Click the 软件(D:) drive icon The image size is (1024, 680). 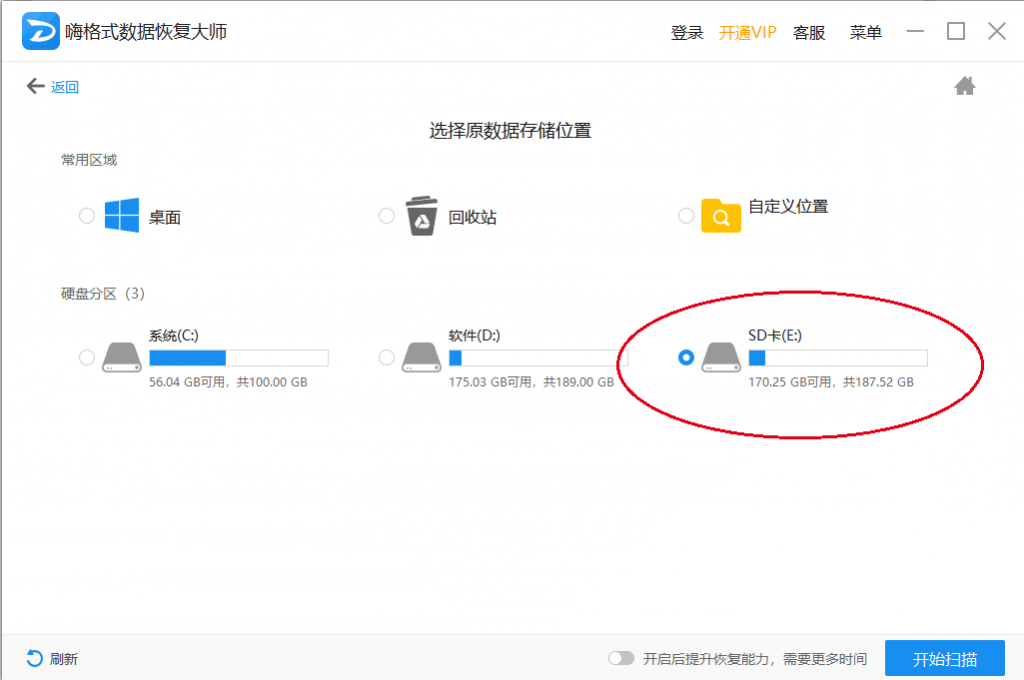421,357
